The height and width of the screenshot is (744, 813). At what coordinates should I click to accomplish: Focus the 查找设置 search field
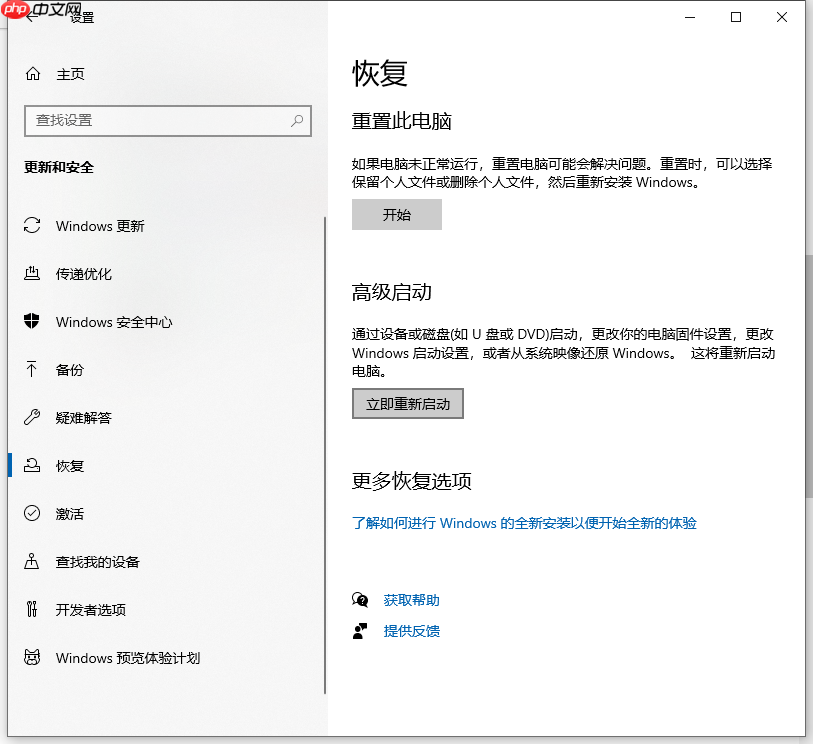click(x=167, y=121)
